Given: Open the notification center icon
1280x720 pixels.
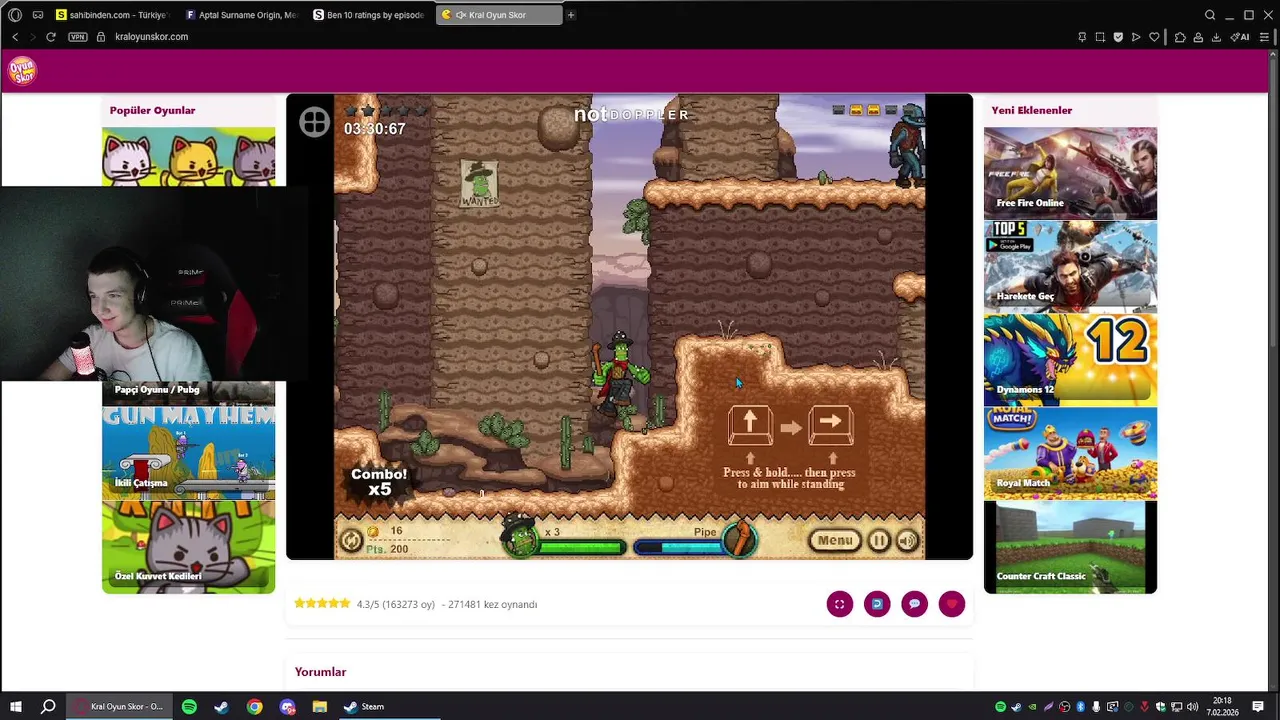Looking at the screenshot, I should (x=1258, y=707).
